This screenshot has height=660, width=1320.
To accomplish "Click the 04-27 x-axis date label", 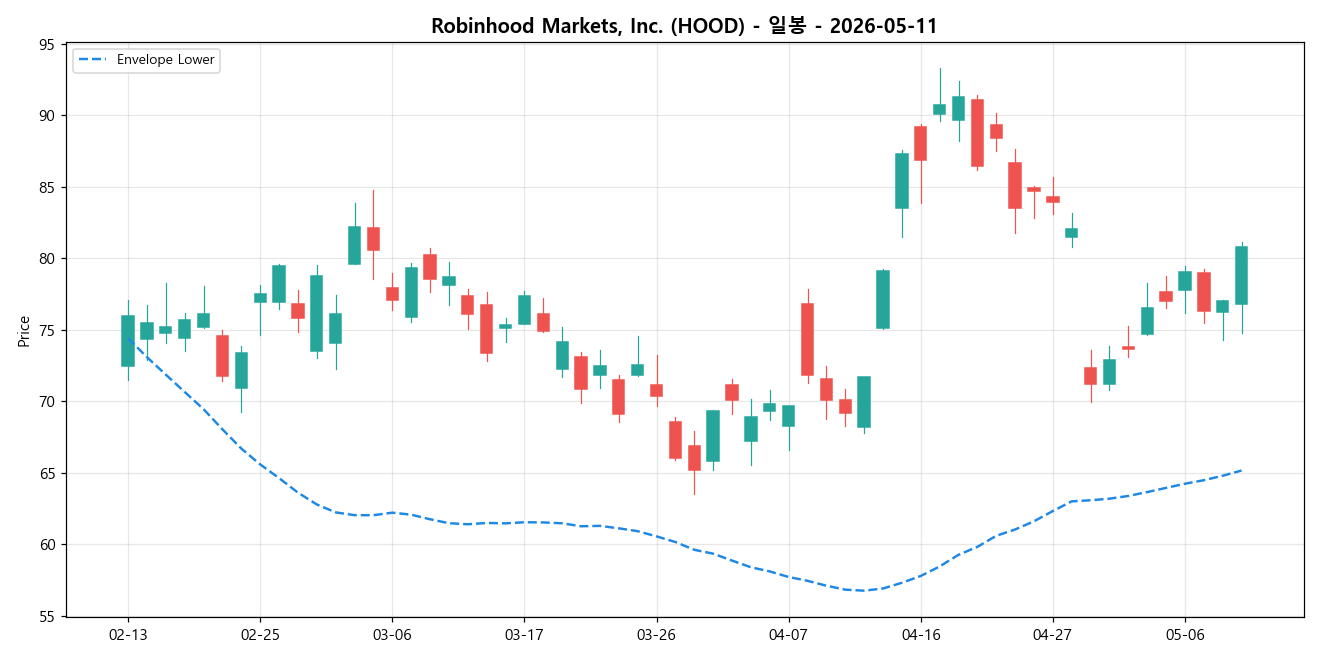I will point(1053,635).
